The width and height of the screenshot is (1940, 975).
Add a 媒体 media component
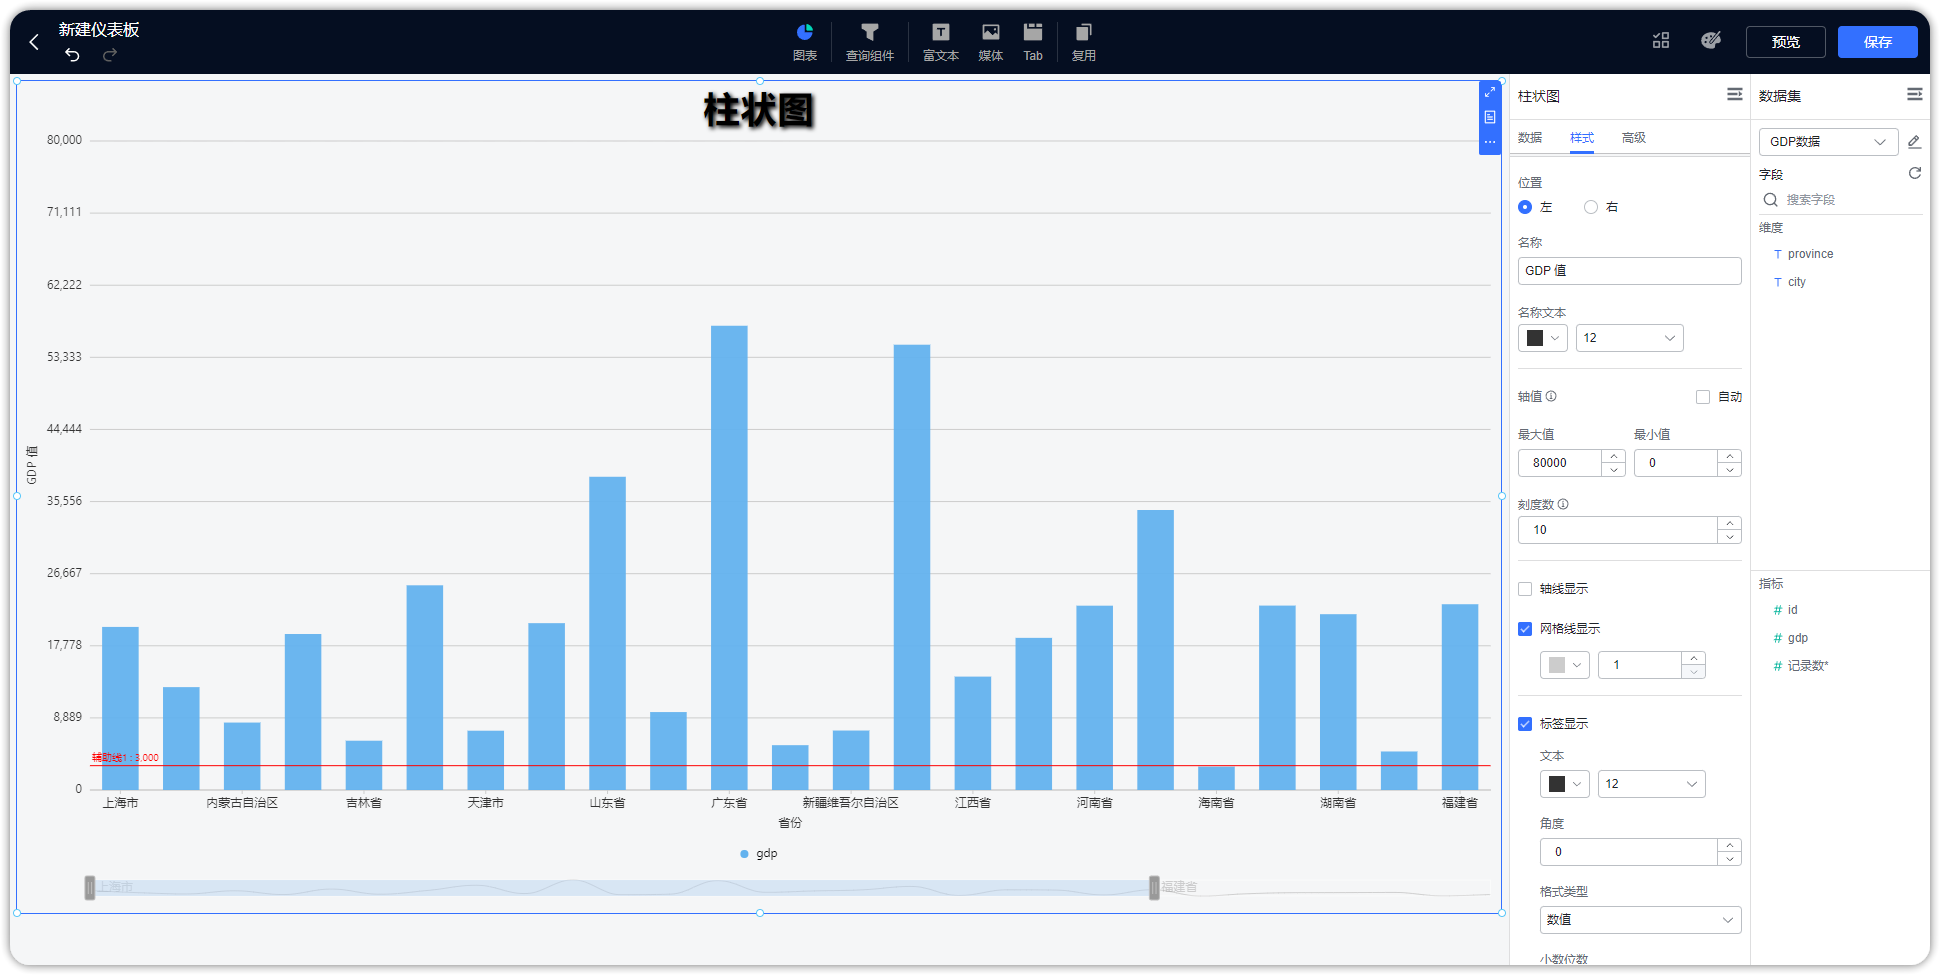(x=990, y=42)
